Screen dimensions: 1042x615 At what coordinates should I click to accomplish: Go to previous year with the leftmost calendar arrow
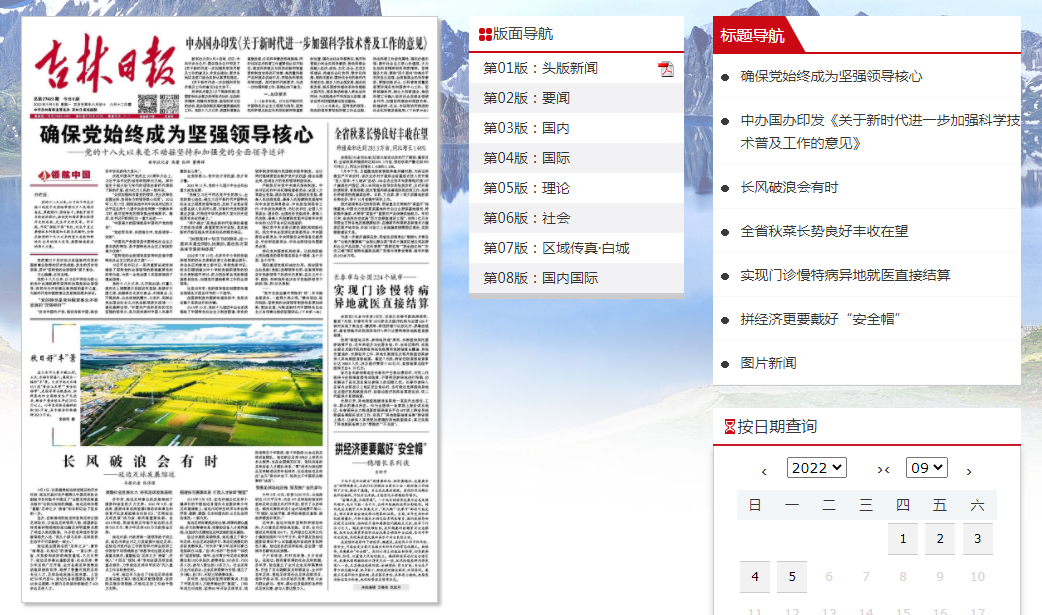(x=764, y=470)
